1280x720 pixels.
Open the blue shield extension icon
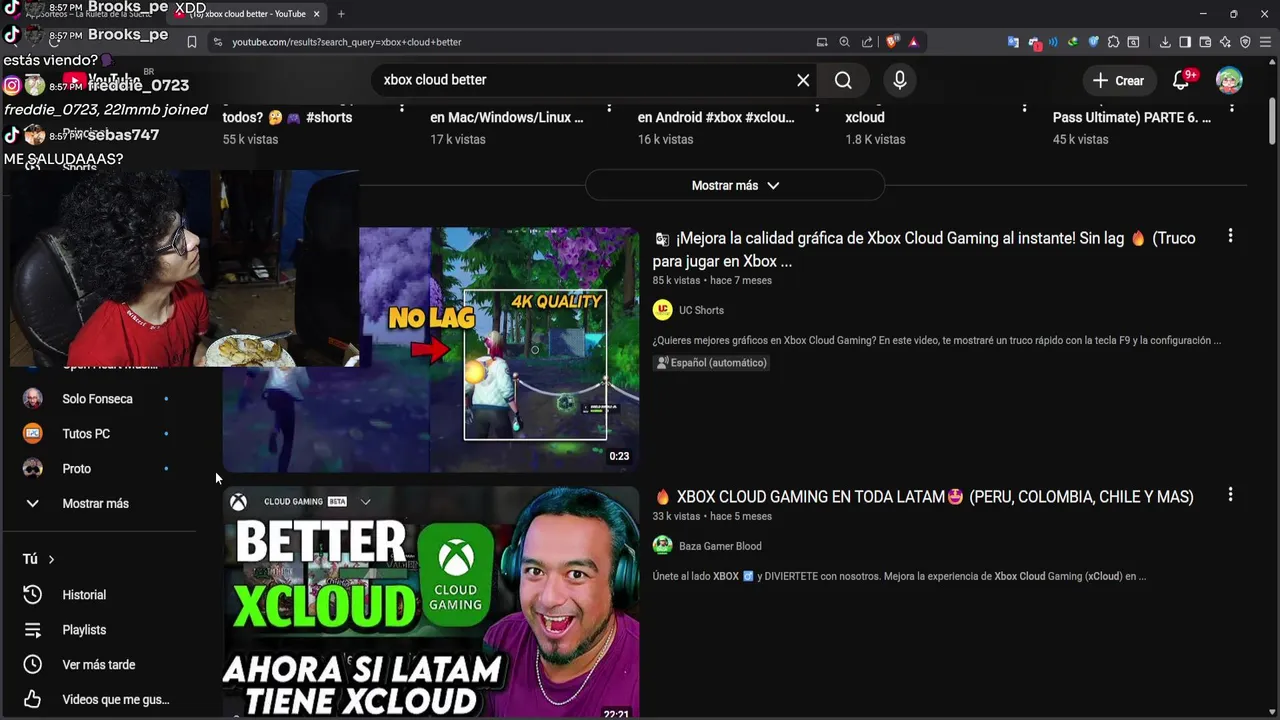[x=1093, y=42]
